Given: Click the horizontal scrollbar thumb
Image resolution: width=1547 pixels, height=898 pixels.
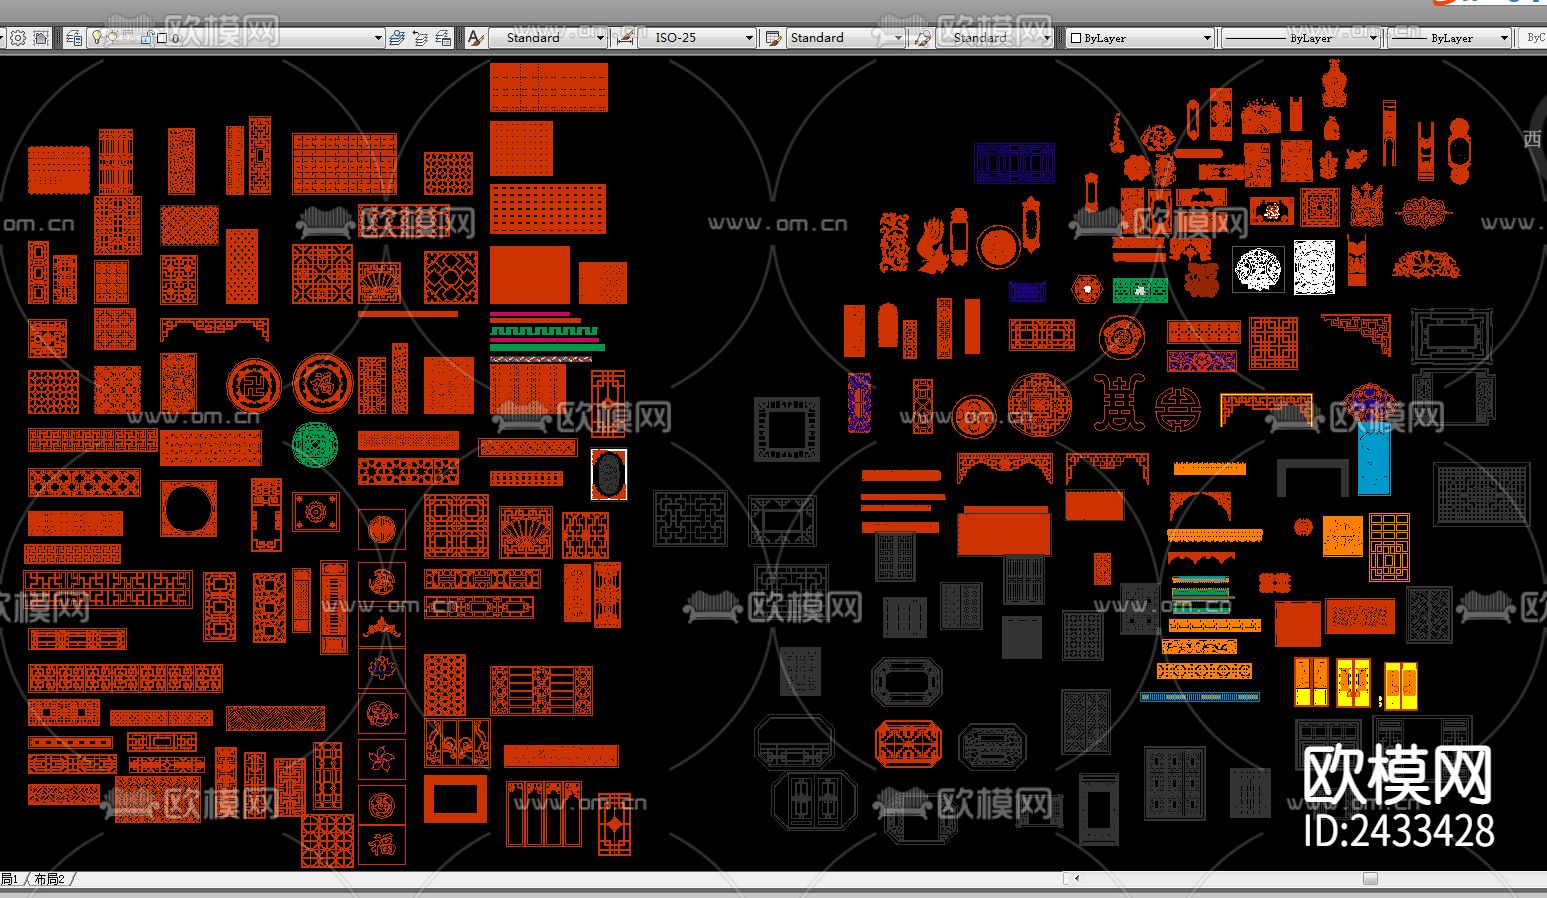Looking at the screenshot, I should 1370,879.
